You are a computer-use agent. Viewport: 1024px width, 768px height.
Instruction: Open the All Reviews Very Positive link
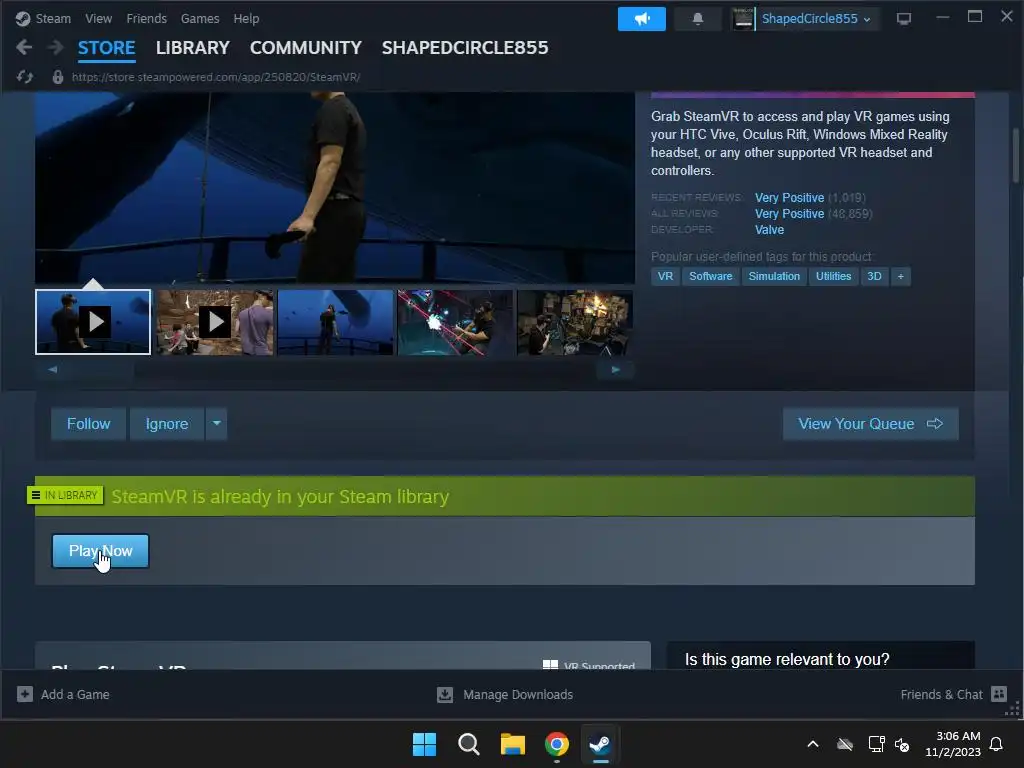(x=790, y=214)
